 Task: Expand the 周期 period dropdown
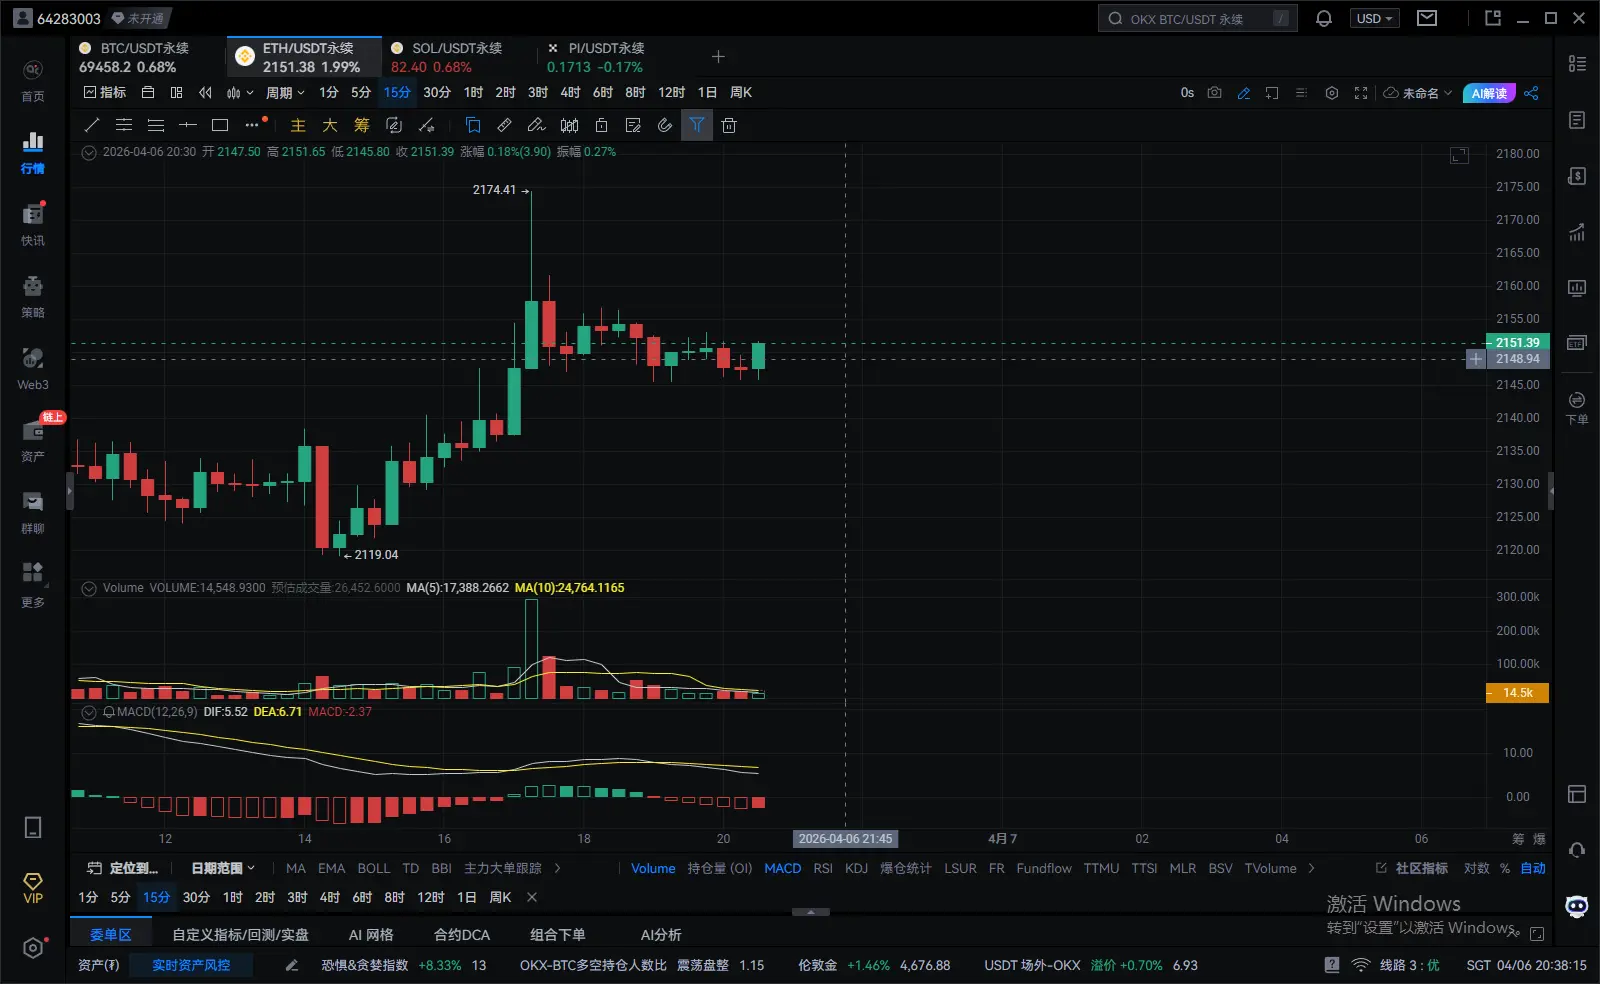tap(285, 93)
